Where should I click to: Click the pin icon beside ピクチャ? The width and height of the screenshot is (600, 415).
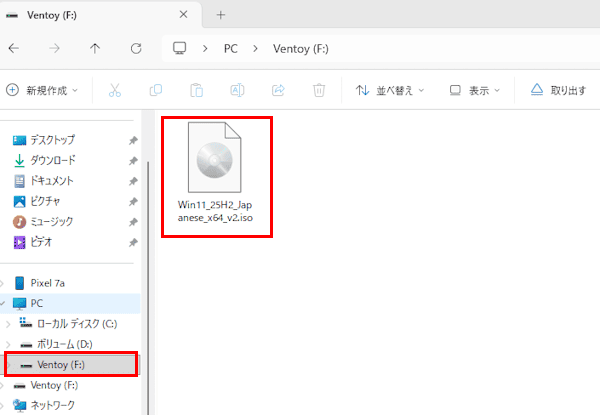tap(133, 202)
